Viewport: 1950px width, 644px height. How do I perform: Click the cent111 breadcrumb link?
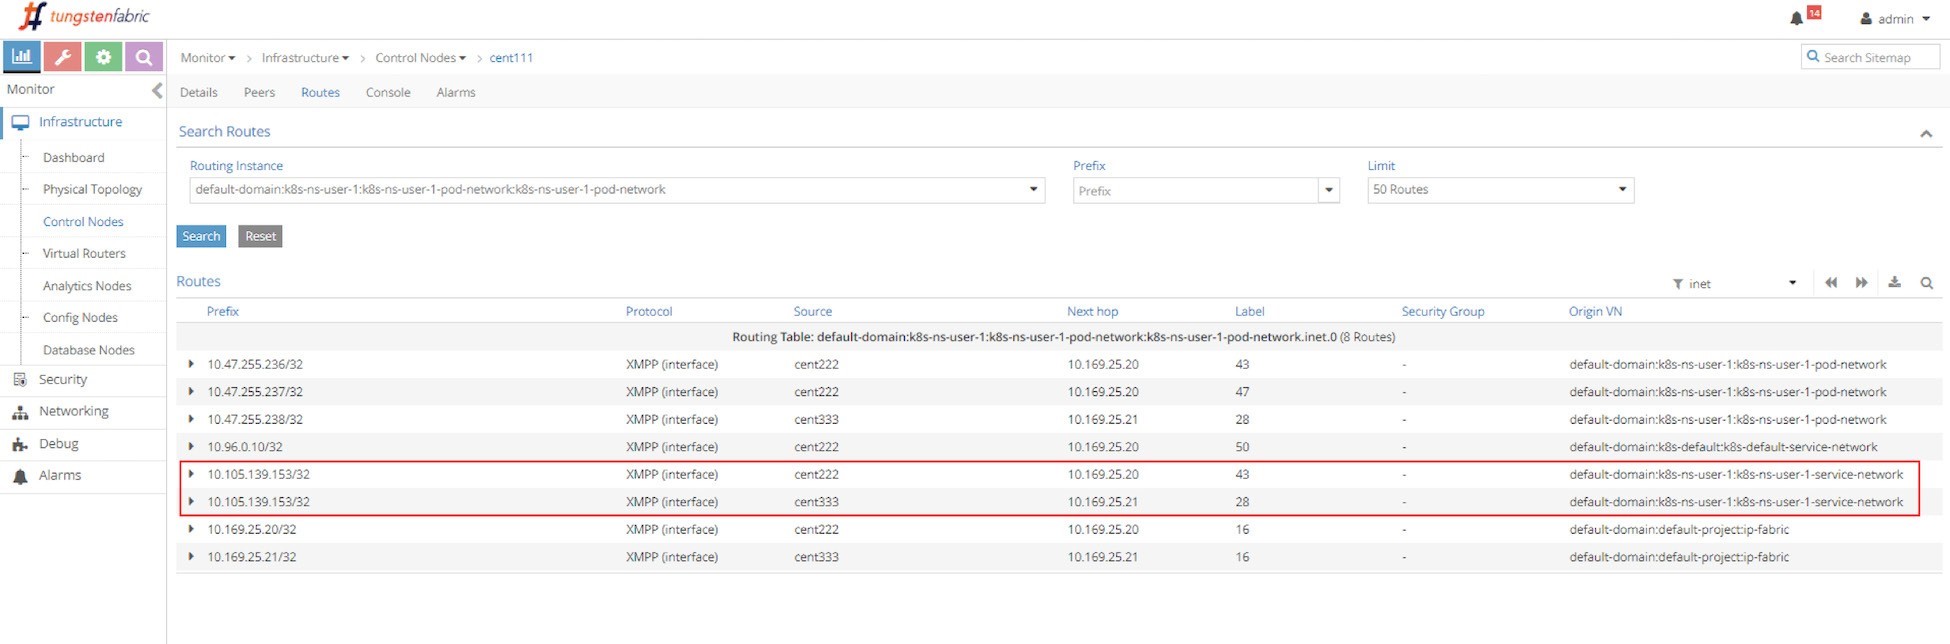point(511,58)
